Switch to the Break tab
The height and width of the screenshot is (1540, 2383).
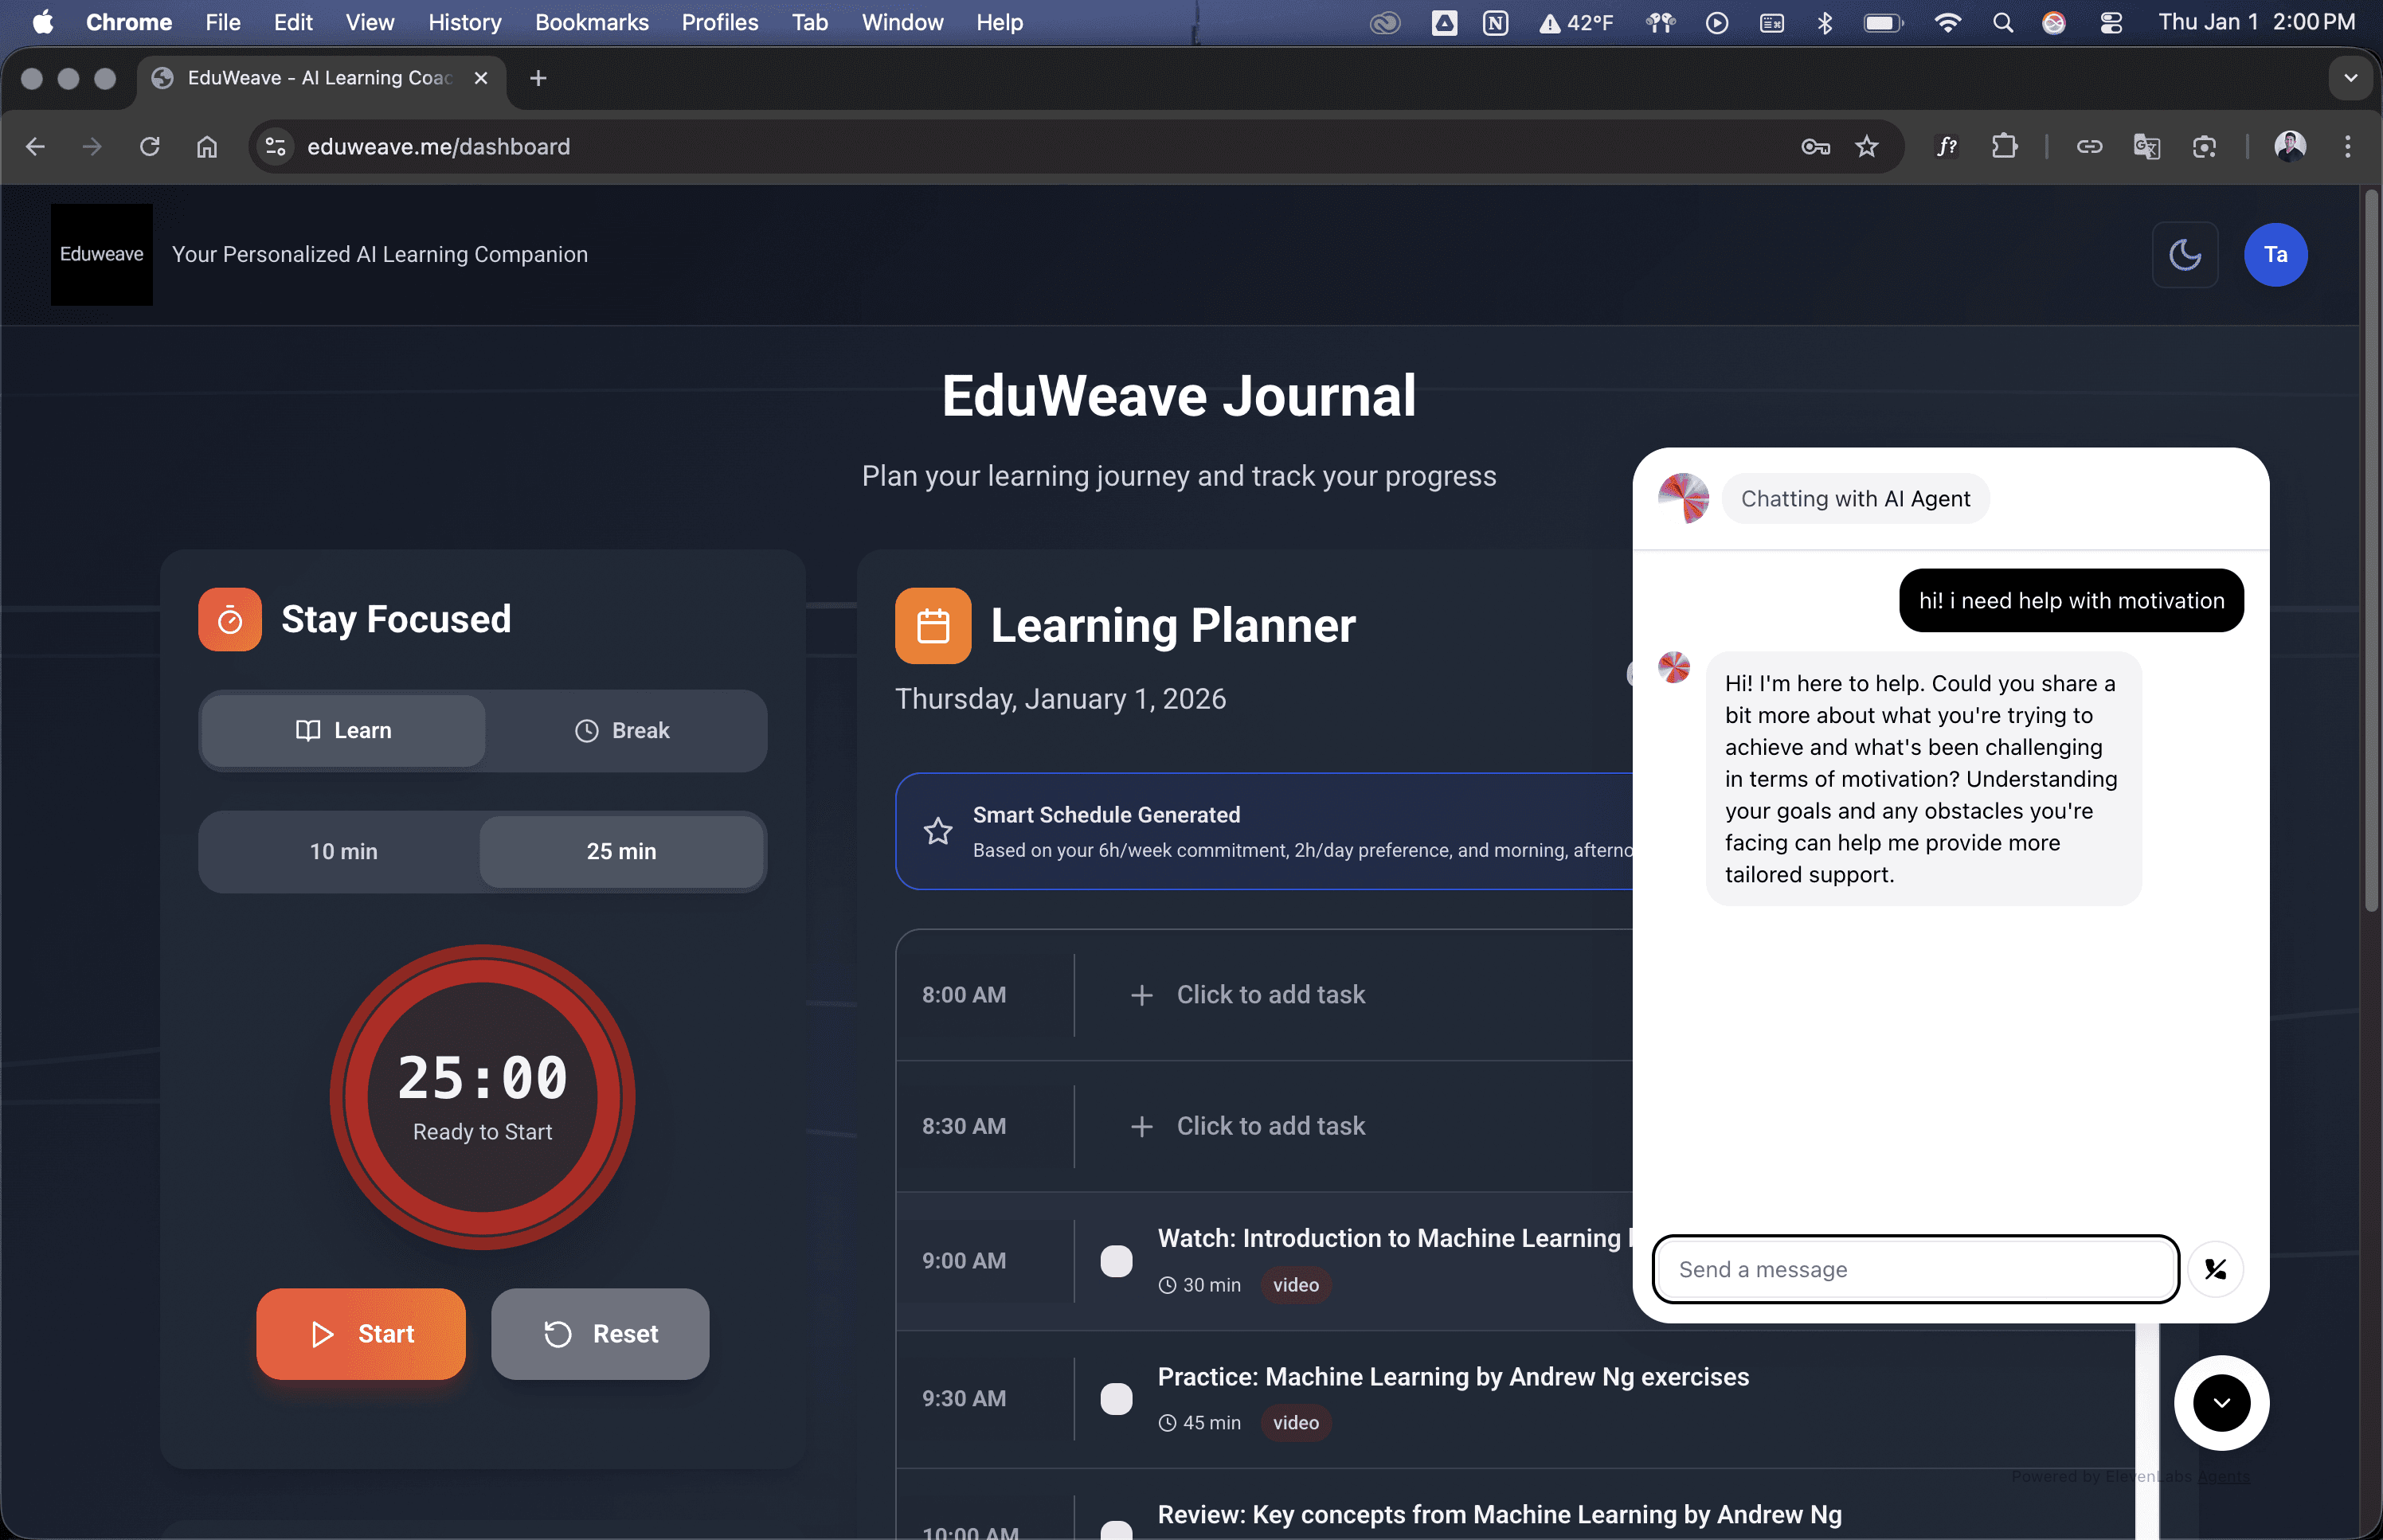point(622,731)
